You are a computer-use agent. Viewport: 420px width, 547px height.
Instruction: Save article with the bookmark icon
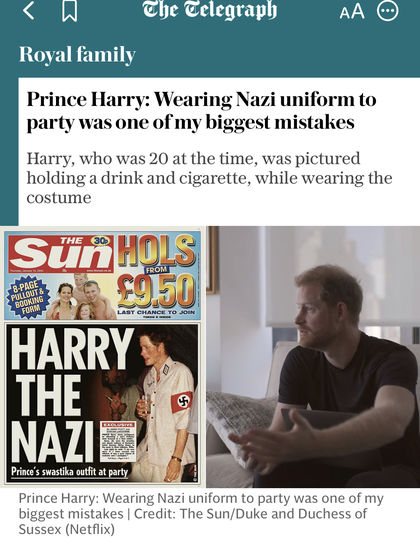(x=70, y=12)
